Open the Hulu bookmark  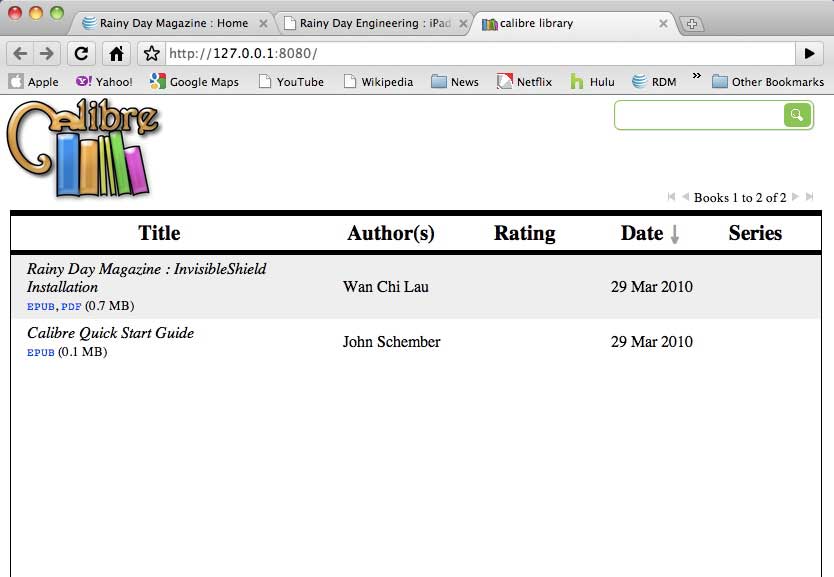click(593, 82)
